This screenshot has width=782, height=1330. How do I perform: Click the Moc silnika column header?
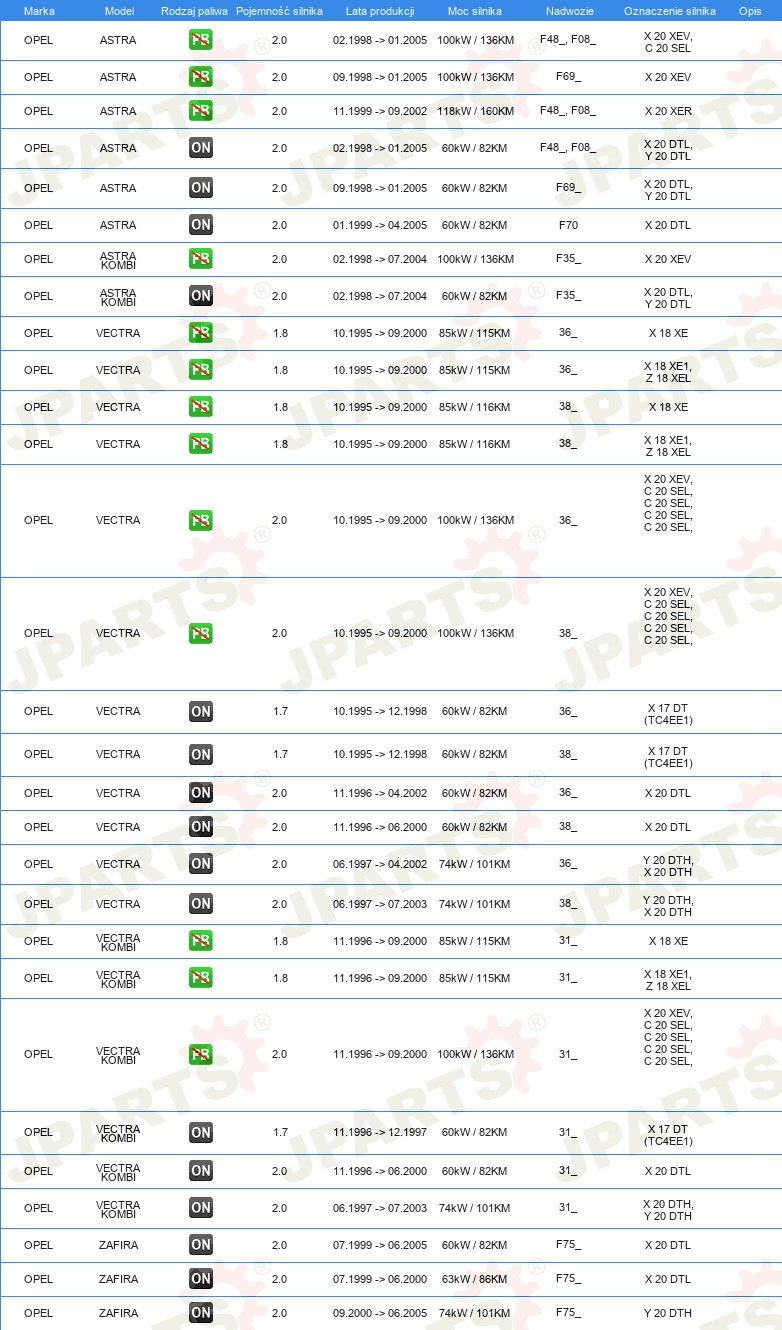pyautogui.click(x=475, y=11)
